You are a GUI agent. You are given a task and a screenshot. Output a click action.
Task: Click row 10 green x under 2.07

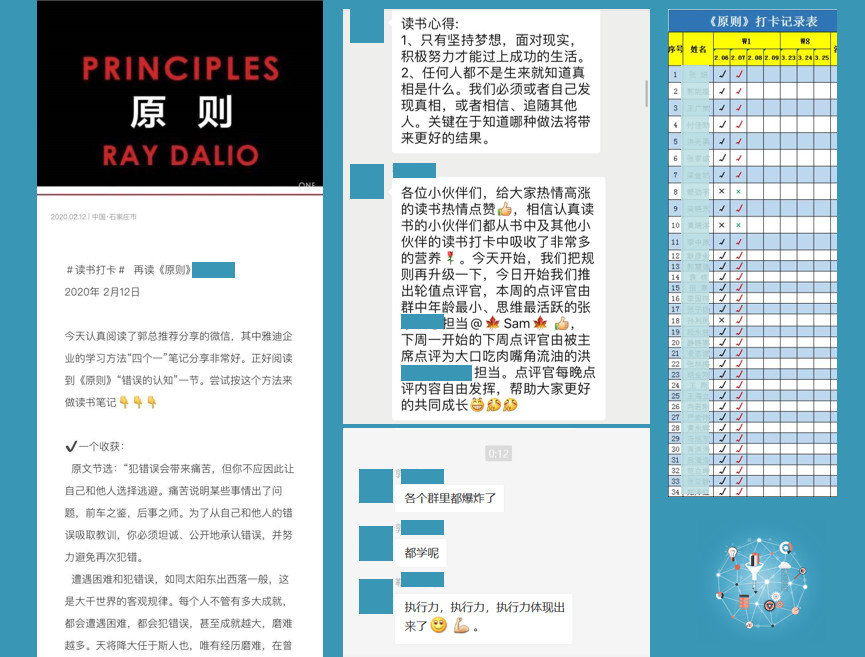[739, 225]
